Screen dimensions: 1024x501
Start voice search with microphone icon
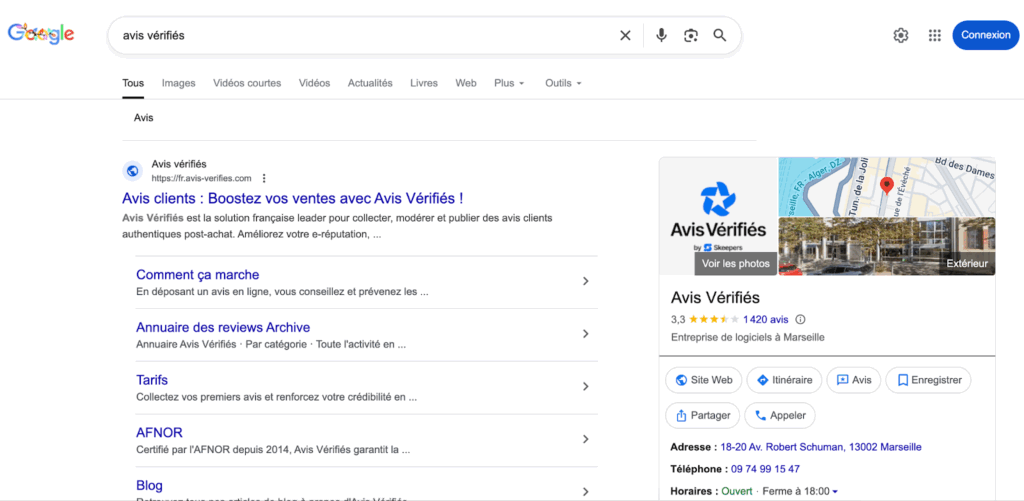(x=661, y=35)
